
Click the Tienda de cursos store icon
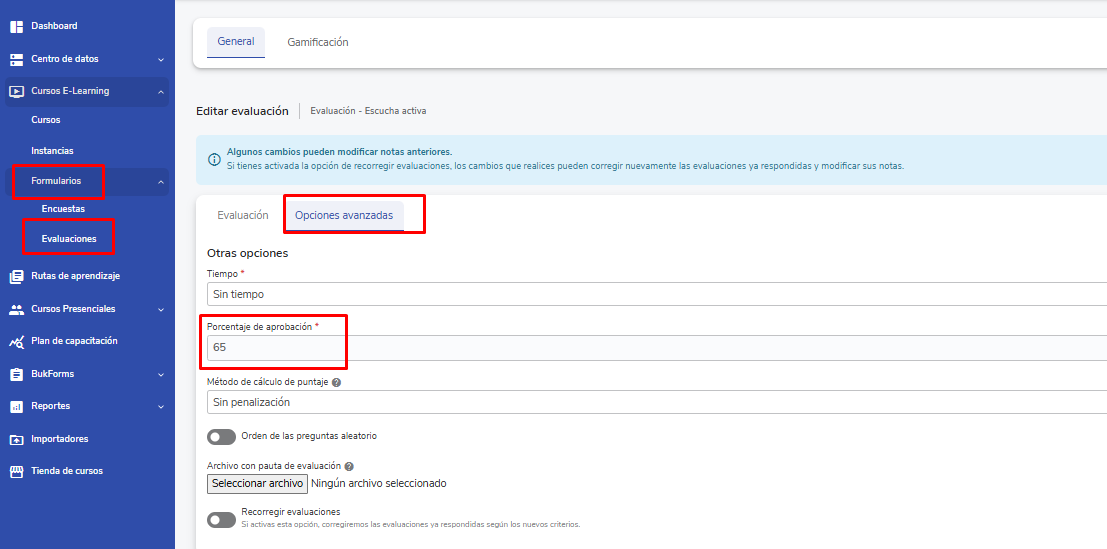point(16,471)
